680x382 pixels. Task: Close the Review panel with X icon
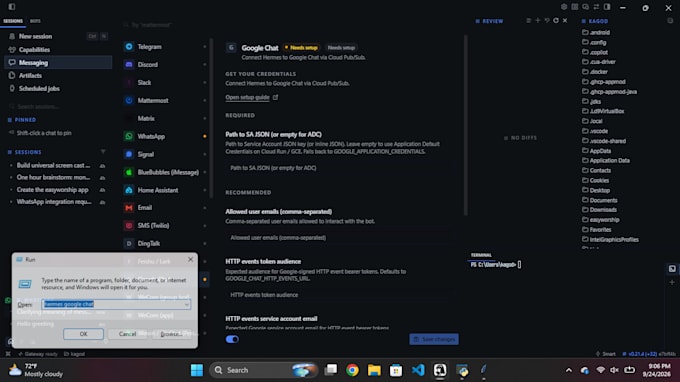[x=565, y=20]
